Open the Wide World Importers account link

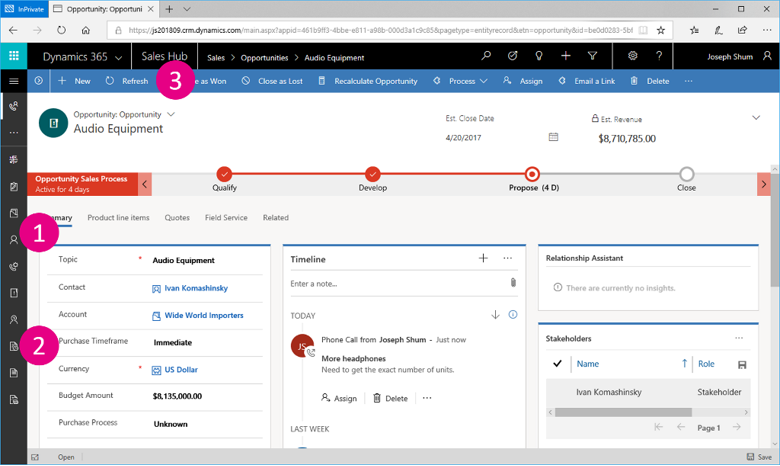point(204,315)
